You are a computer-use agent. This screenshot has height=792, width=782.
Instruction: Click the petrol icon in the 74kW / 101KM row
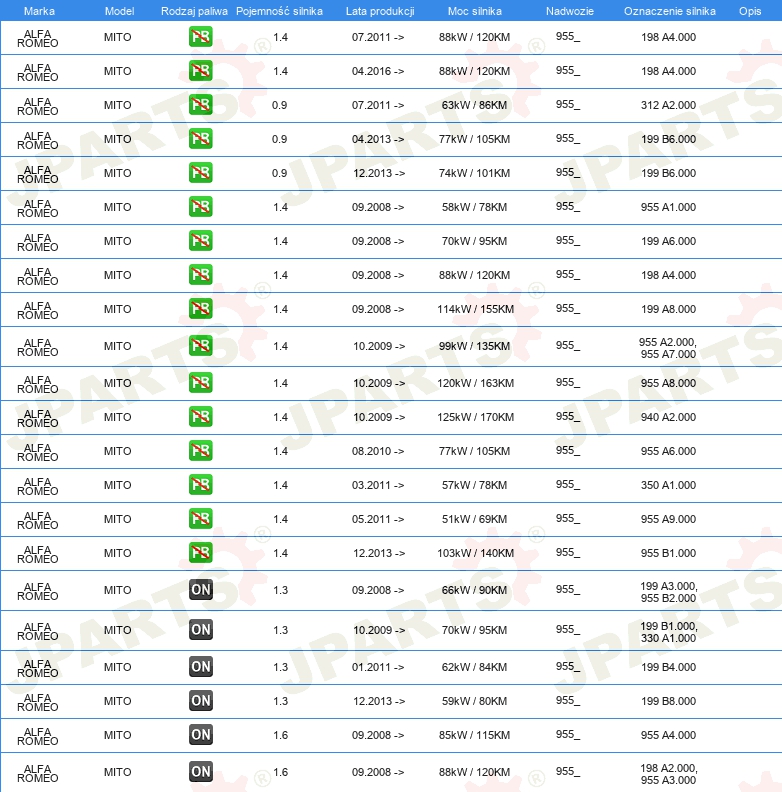click(200, 173)
